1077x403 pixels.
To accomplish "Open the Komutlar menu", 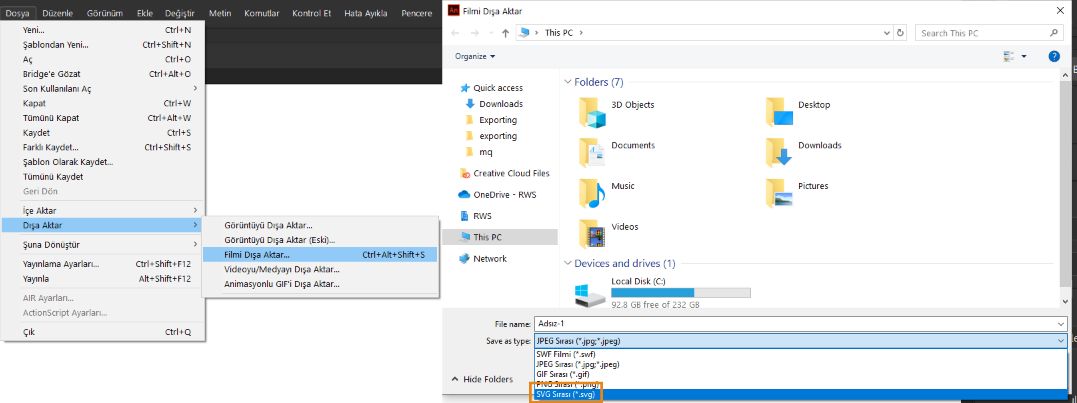I will point(264,13).
